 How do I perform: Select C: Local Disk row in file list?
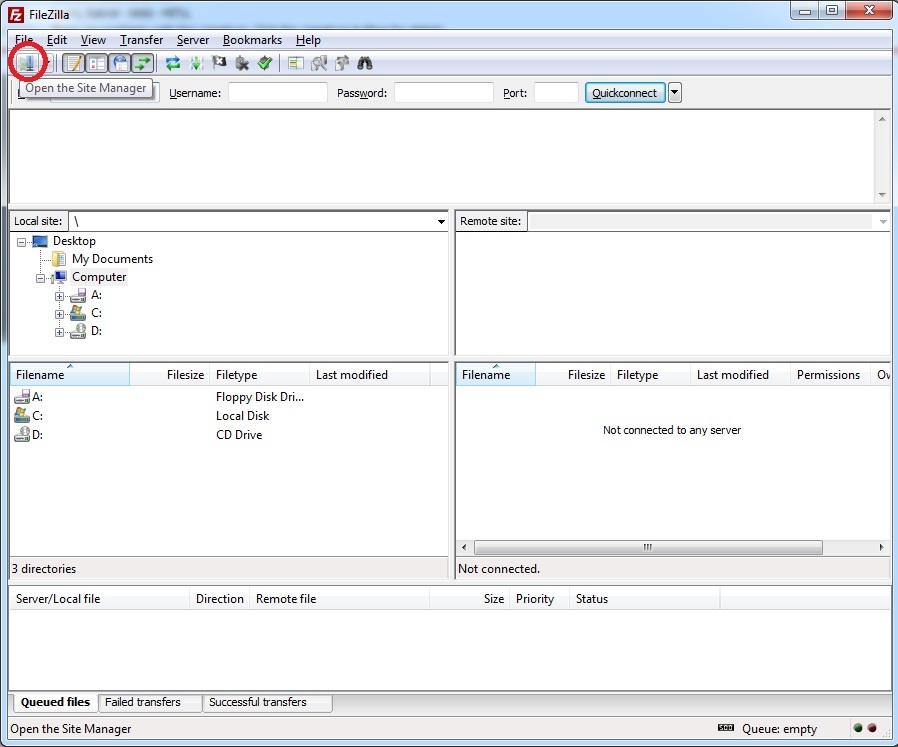(229, 415)
